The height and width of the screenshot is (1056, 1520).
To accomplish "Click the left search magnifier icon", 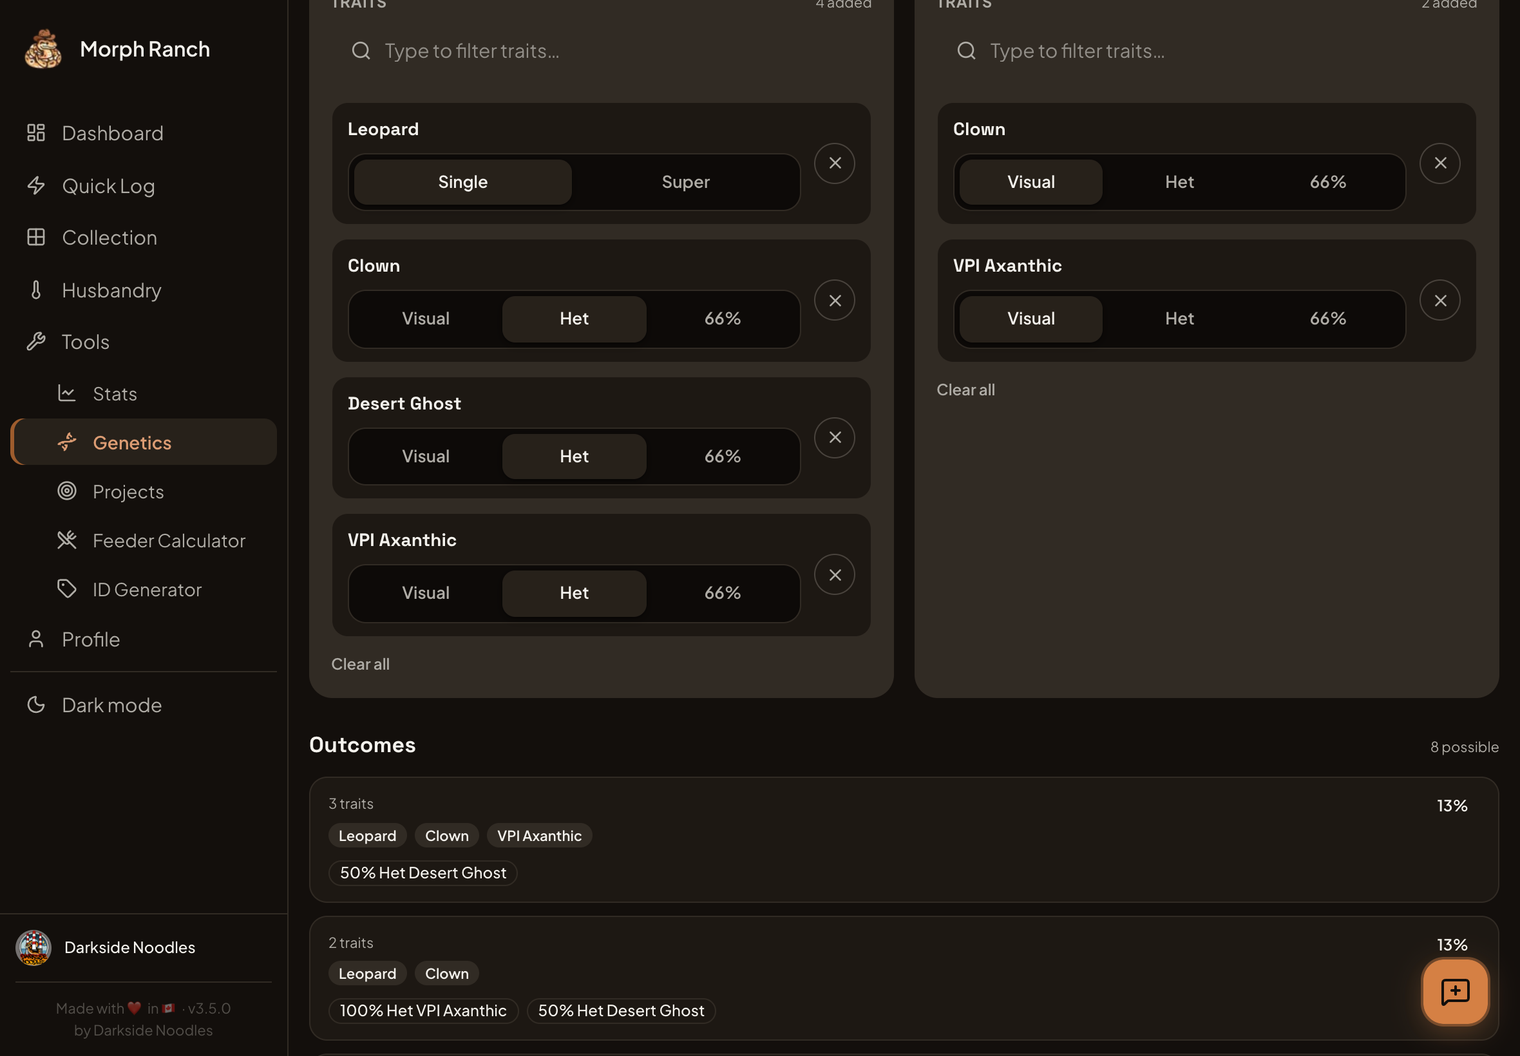I will (361, 51).
